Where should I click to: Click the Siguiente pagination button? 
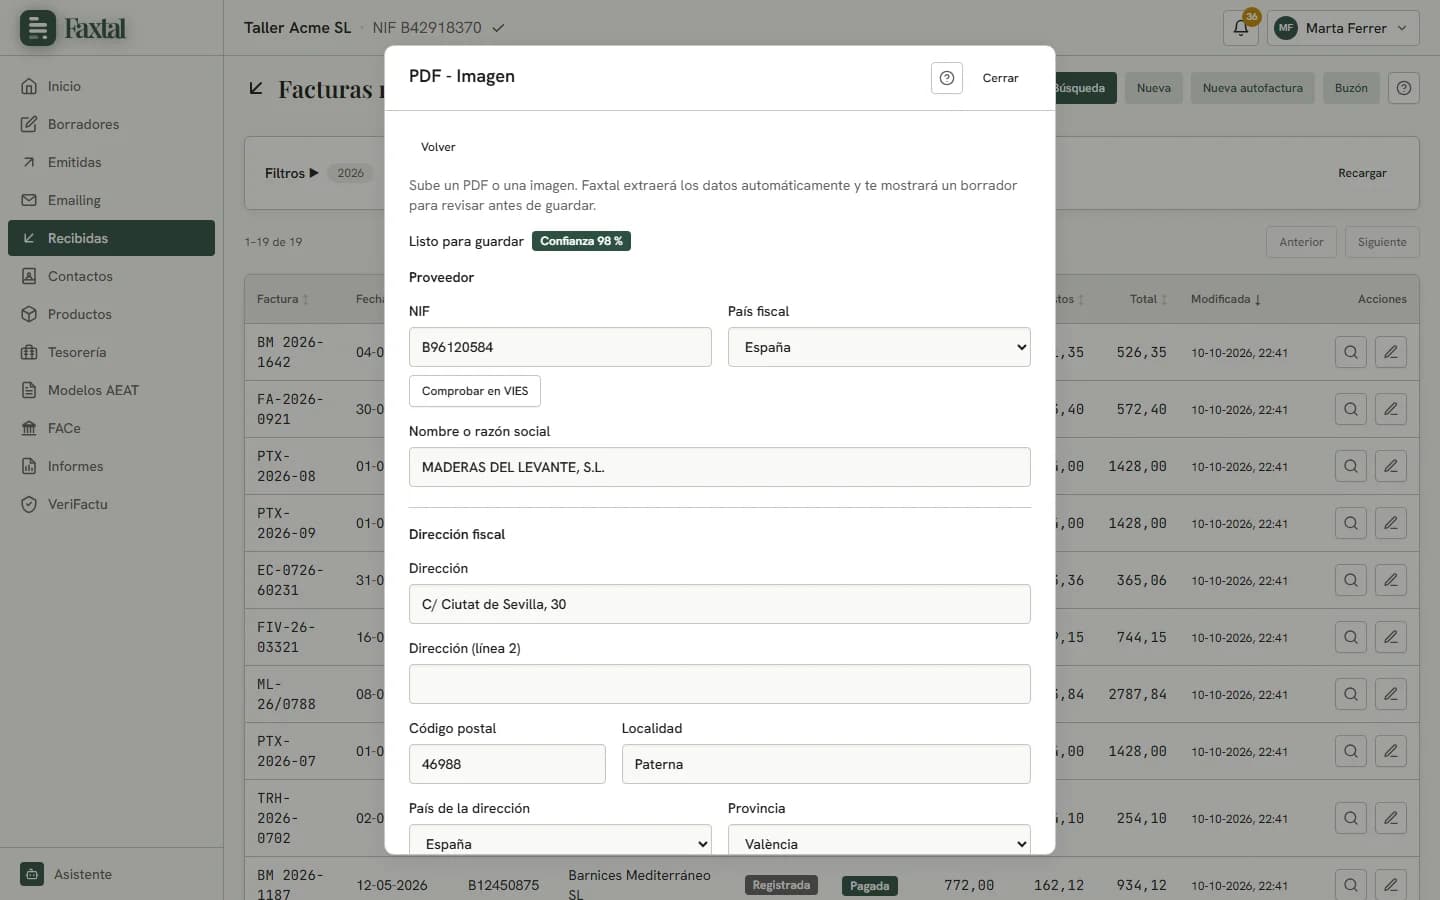pyautogui.click(x=1382, y=242)
